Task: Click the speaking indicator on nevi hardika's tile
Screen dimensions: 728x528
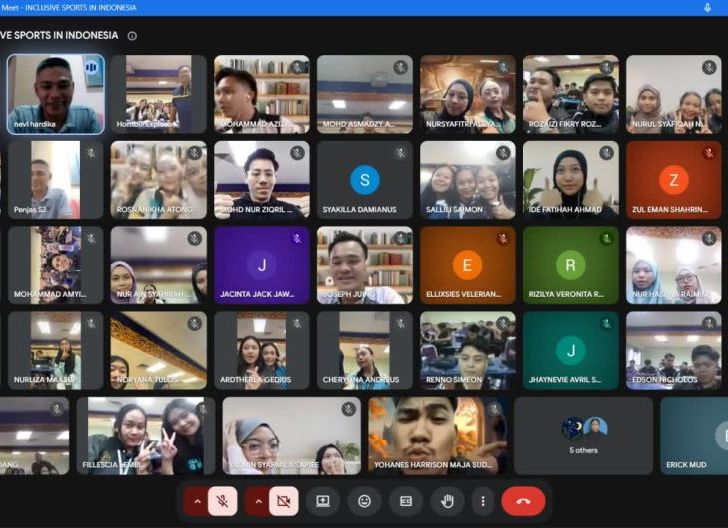Action: tap(91, 68)
